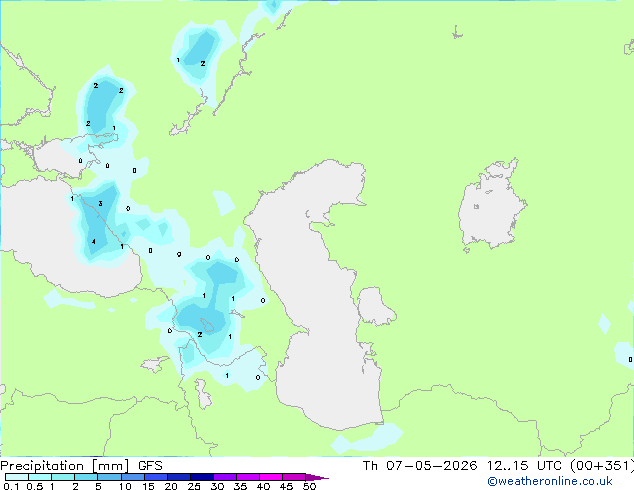Select the dark navy swatch between 25 and 30
The image size is (634, 490).
(202, 477)
